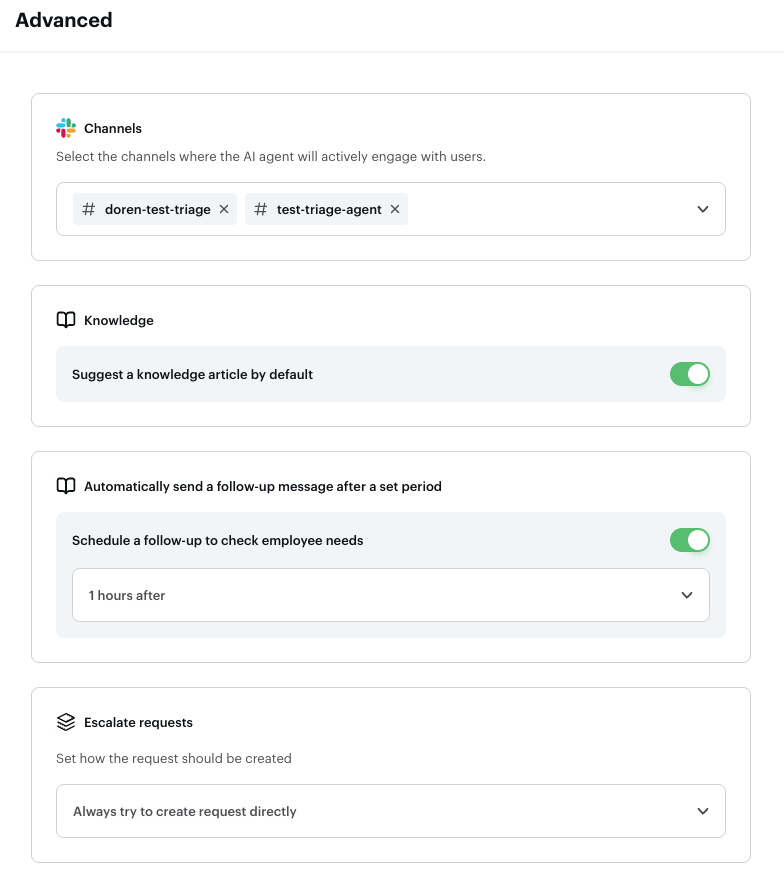Click the book icon beside the follow-up heading

point(66,486)
